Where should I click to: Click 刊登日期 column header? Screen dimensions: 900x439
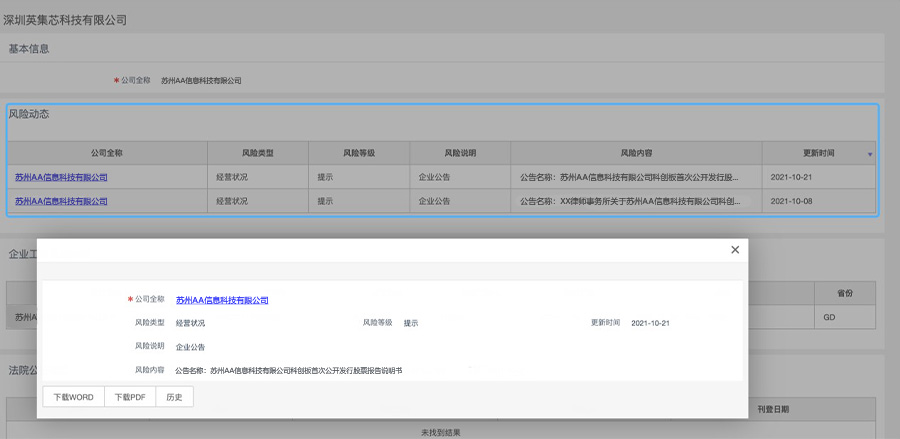773,410
